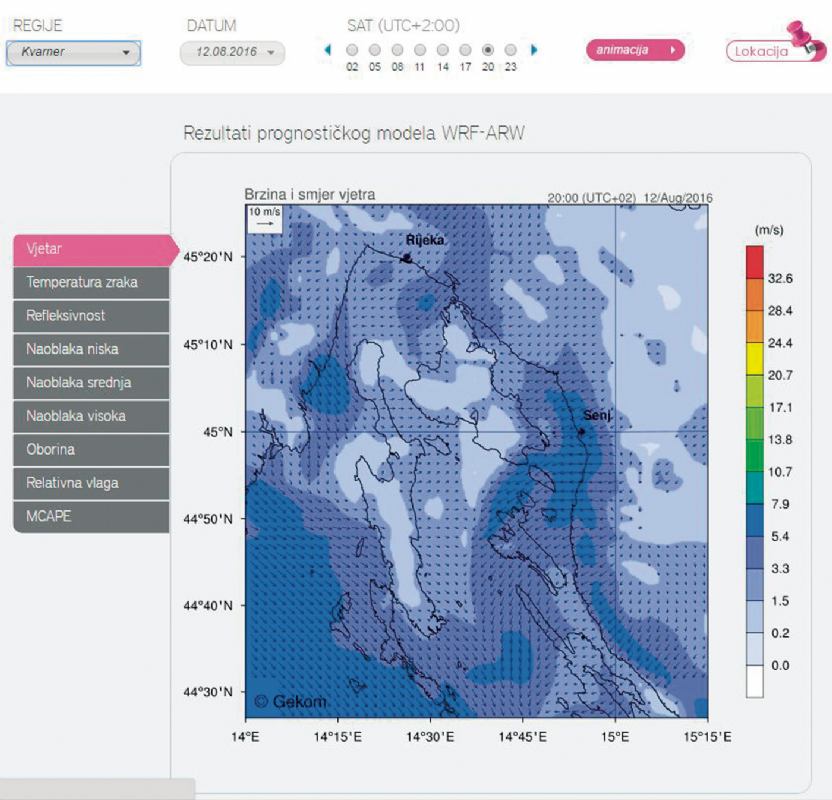Click the horizontal scrollbar at bottom left
Image resolution: width=832 pixels, height=800 pixels.
[x=97, y=789]
